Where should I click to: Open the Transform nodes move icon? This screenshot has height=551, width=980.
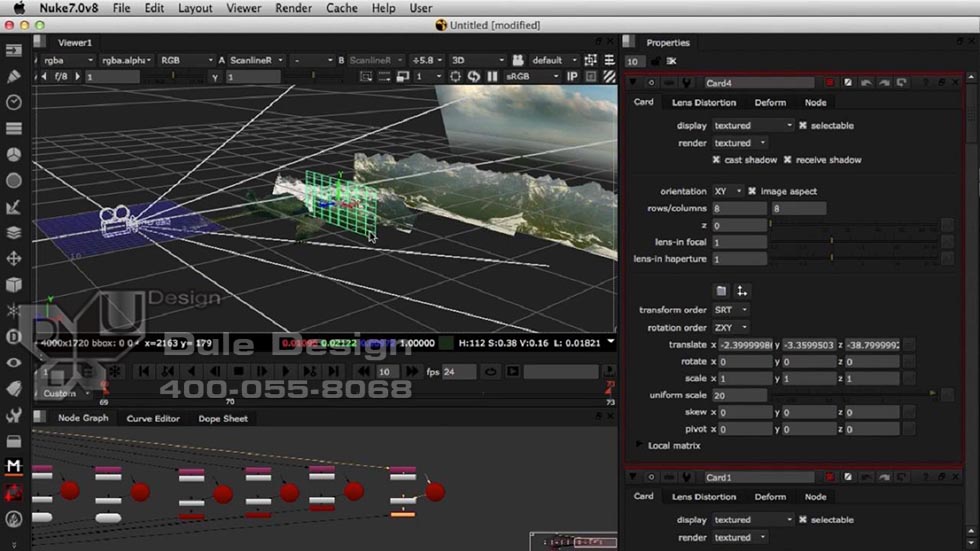point(14,258)
